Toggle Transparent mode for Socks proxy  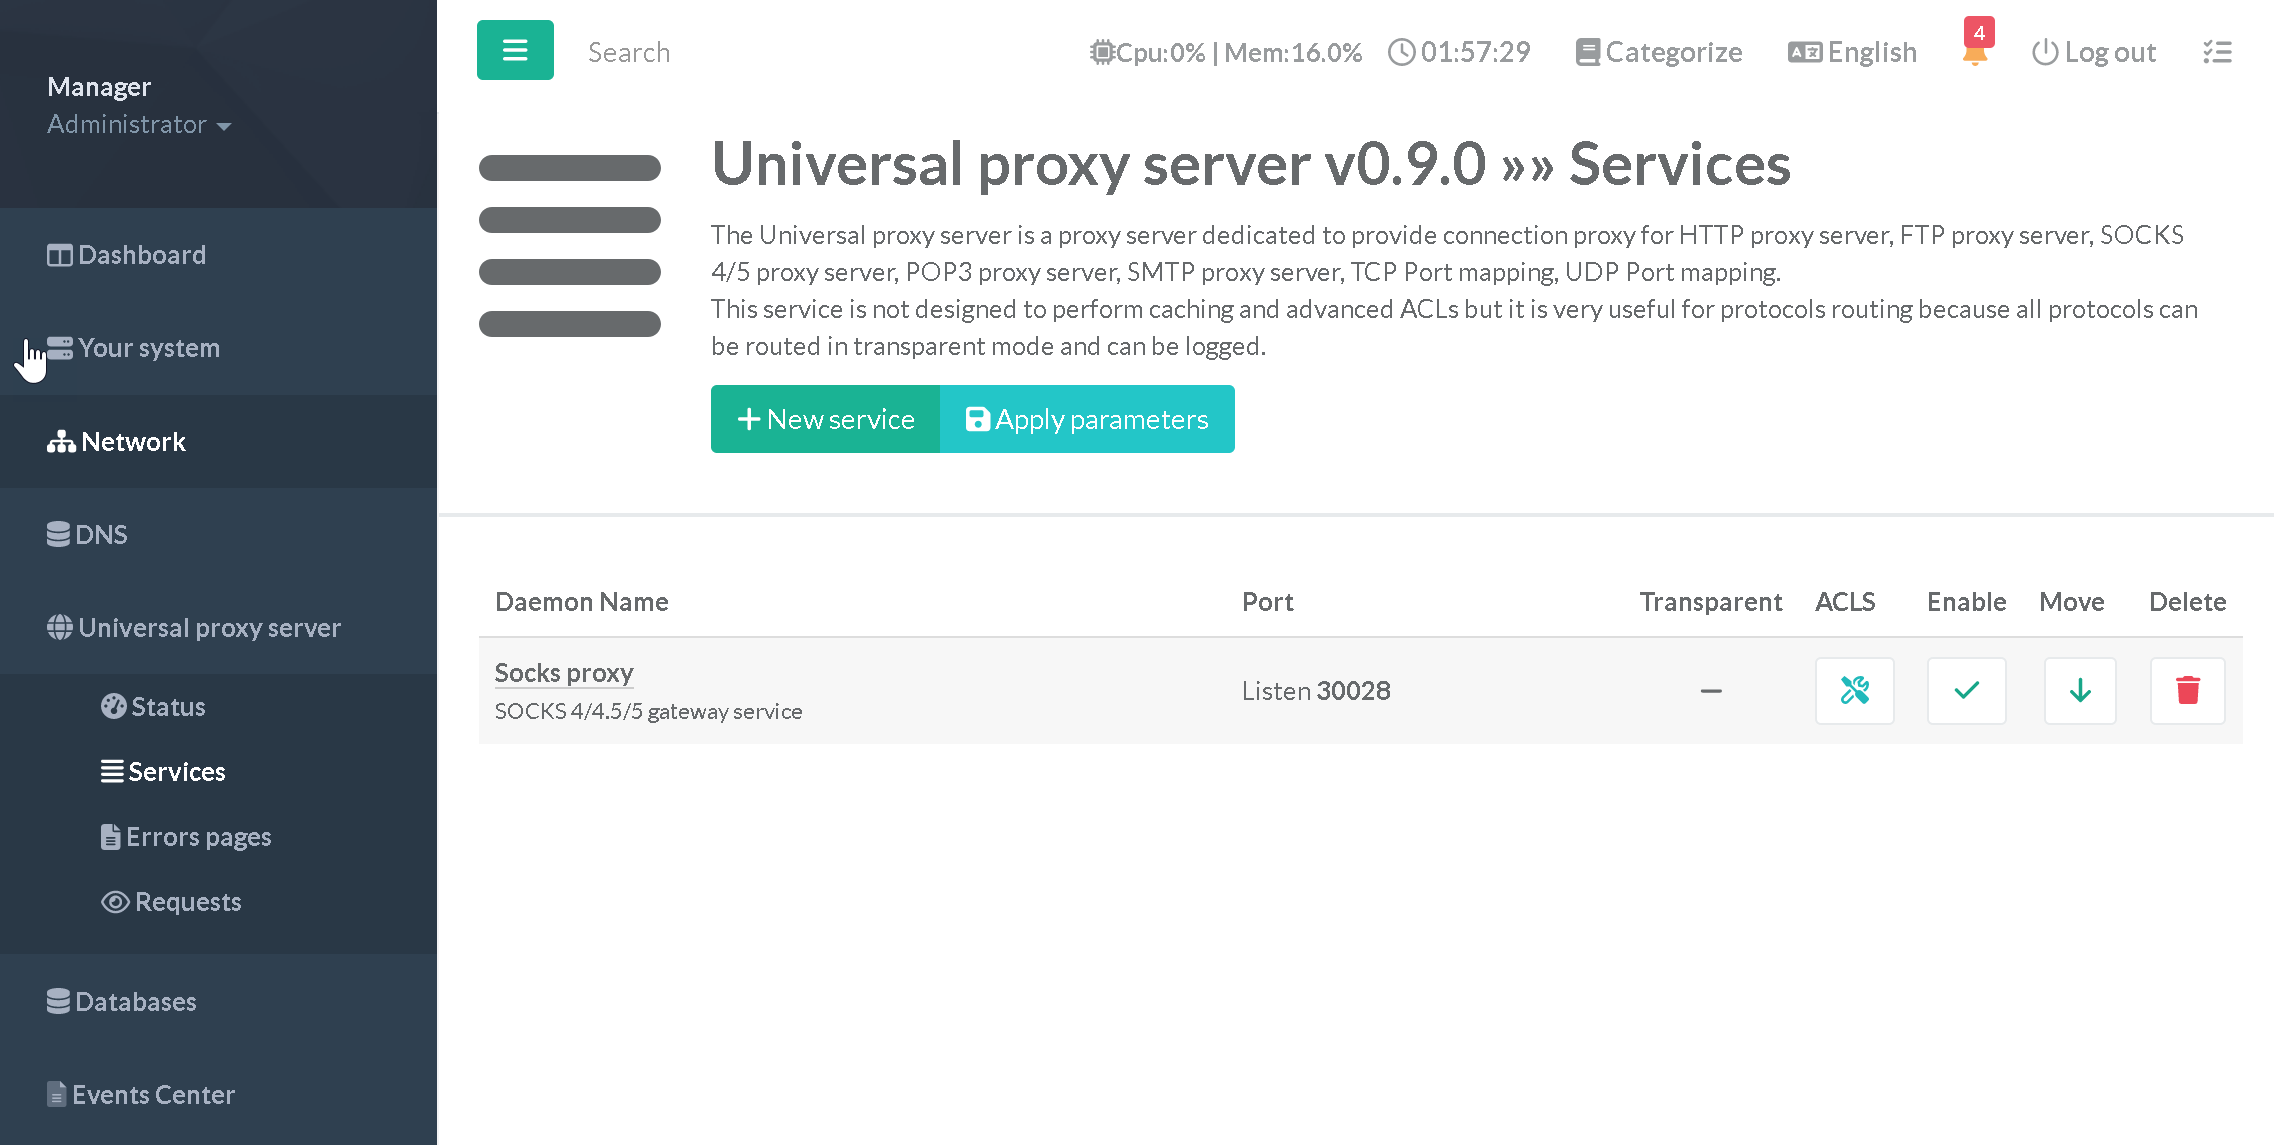pos(1711,691)
